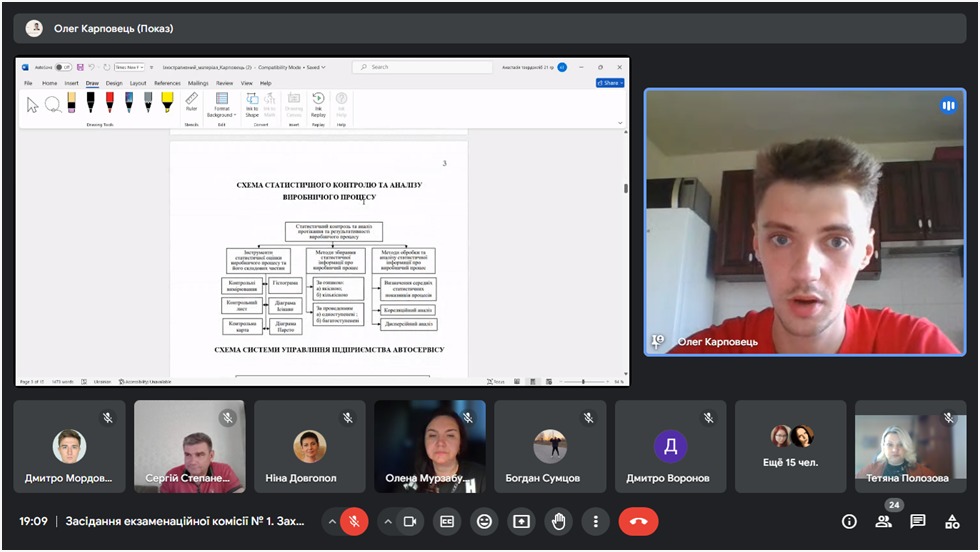Viewport: 980px width, 552px height.
Task: Toggle the camera on or off
Action: pos(409,521)
